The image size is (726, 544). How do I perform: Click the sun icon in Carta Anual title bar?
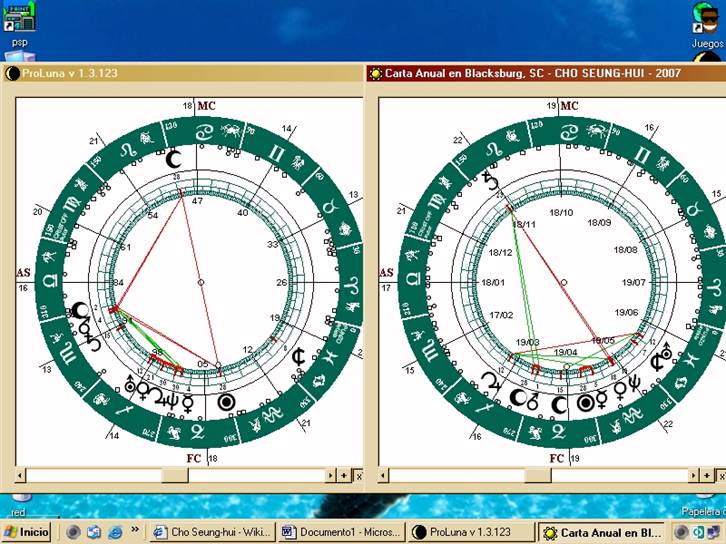tap(376, 73)
